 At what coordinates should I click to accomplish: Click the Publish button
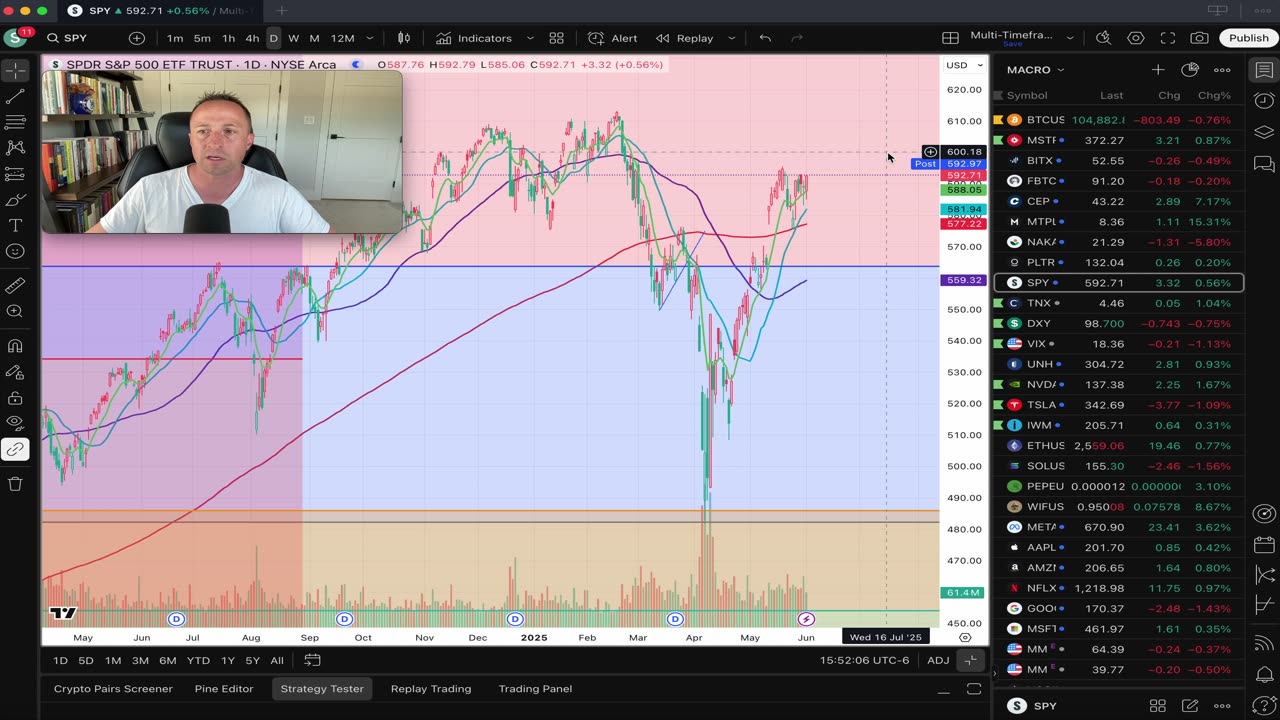(x=1249, y=38)
